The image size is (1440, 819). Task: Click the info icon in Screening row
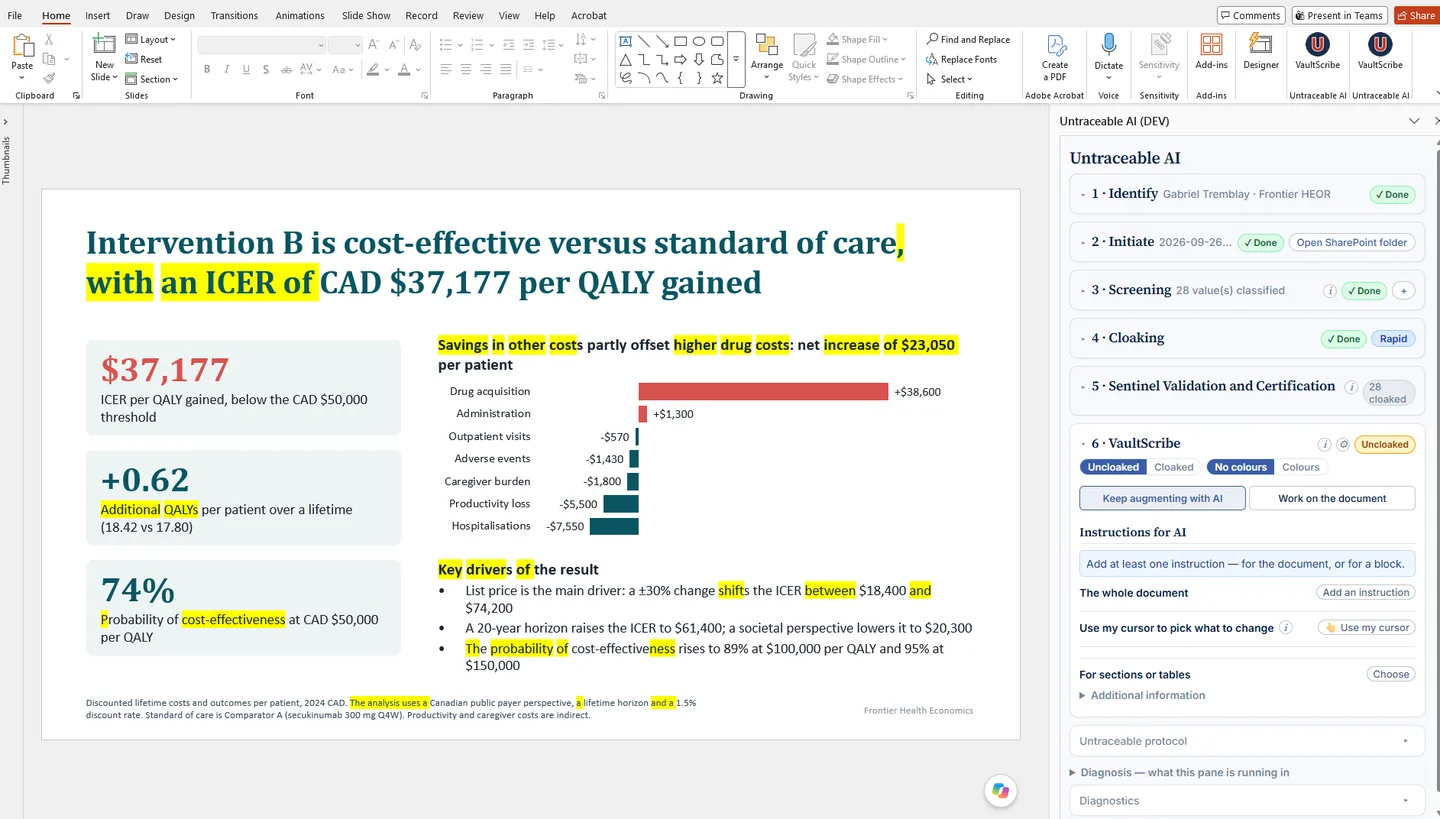pos(1330,291)
